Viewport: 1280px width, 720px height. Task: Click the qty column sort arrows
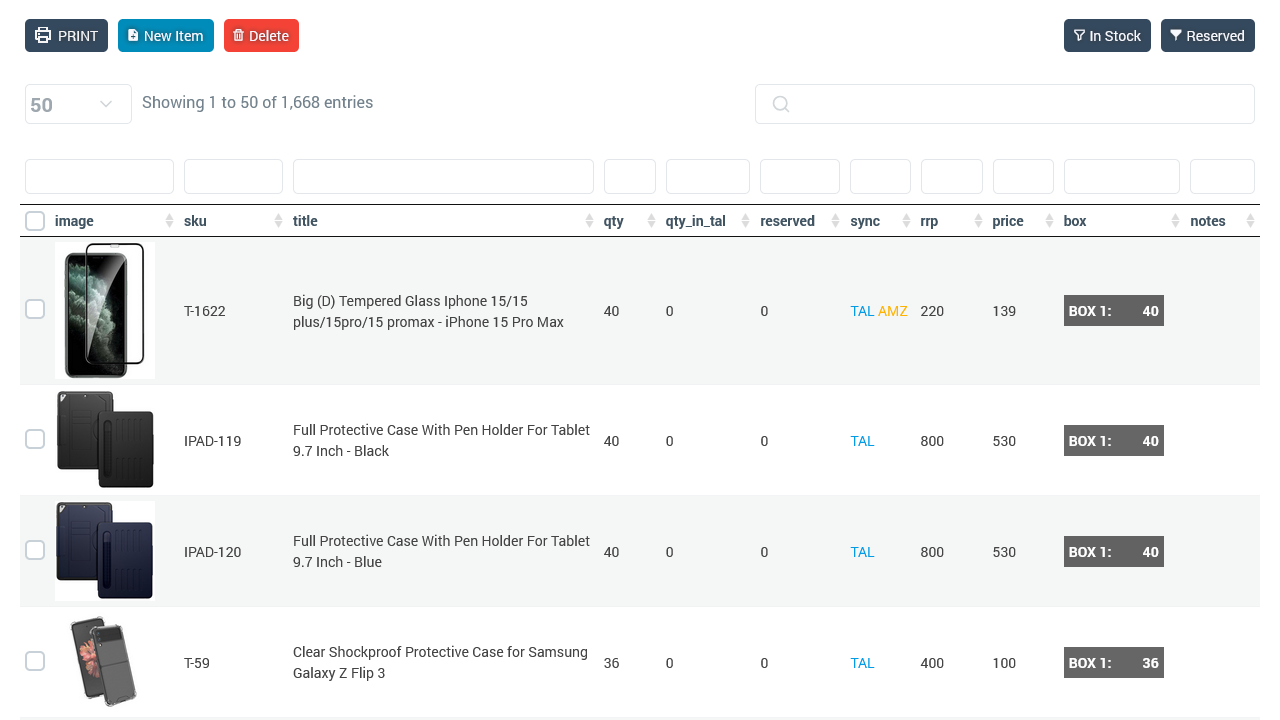click(651, 221)
